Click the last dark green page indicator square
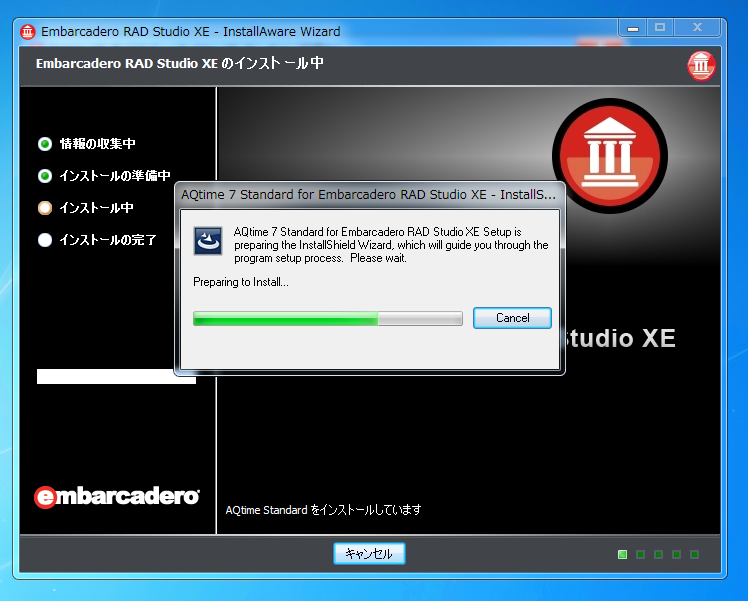Viewport: 748px width, 601px height. [694, 554]
